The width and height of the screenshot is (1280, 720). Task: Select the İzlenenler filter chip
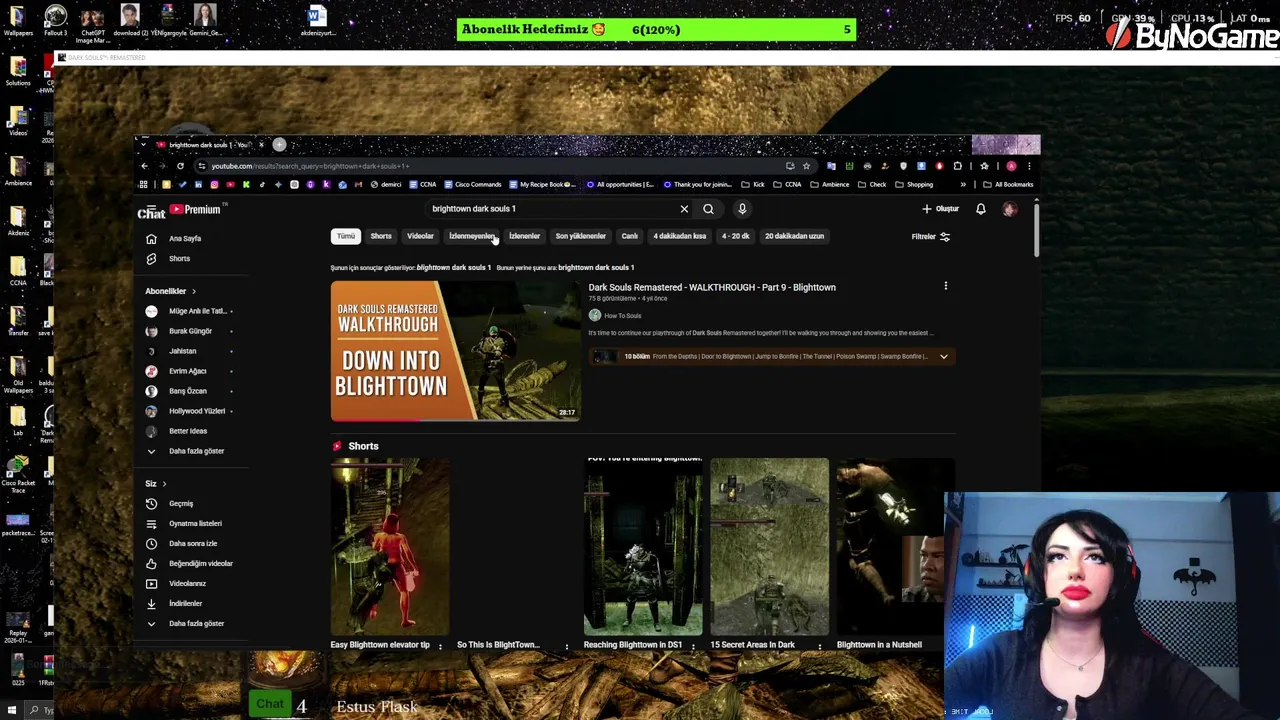click(524, 237)
